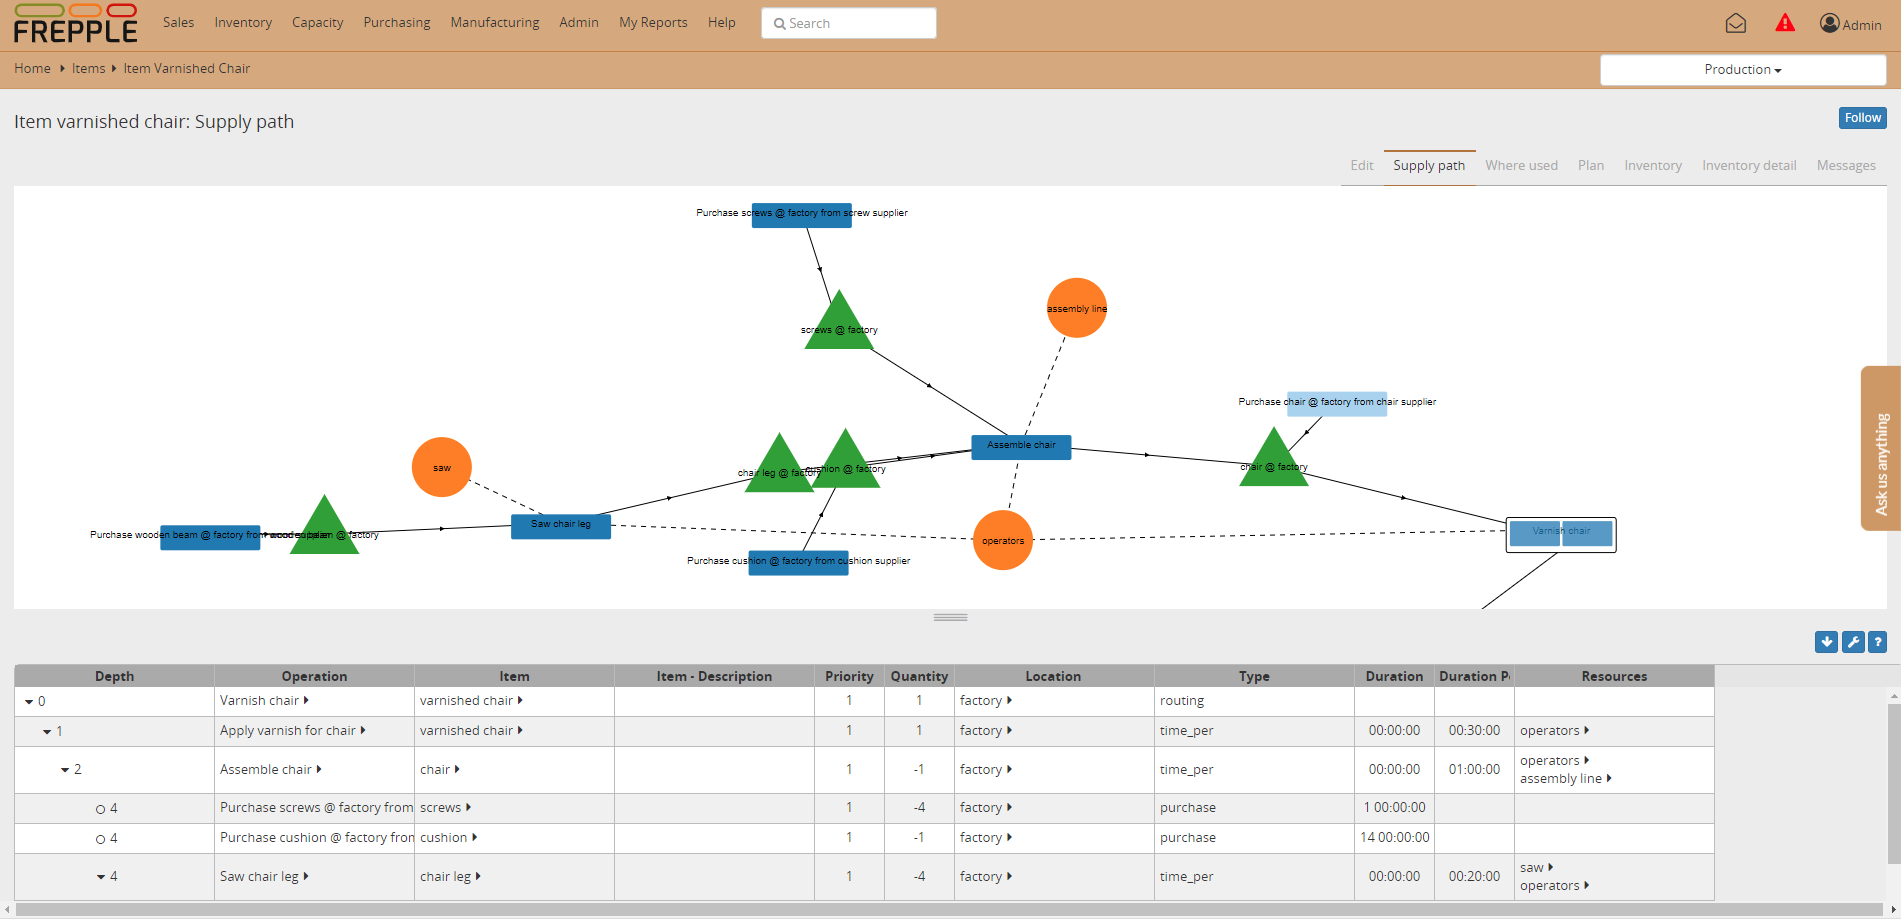This screenshot has width=1901, height=921.
Task: Click the question mark help icon
Action: (x=1877, y=642)
